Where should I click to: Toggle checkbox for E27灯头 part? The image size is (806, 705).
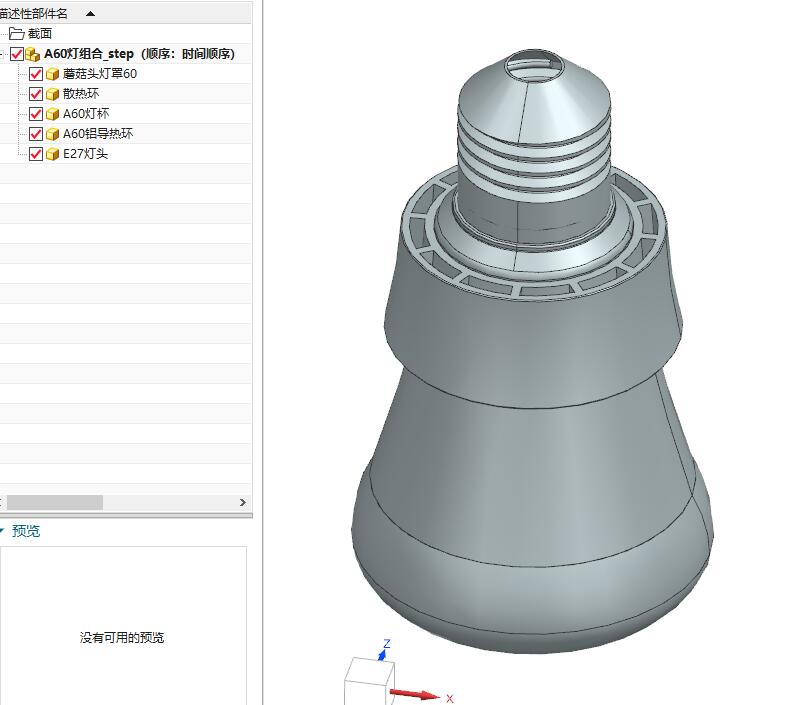tap(36, 154)
